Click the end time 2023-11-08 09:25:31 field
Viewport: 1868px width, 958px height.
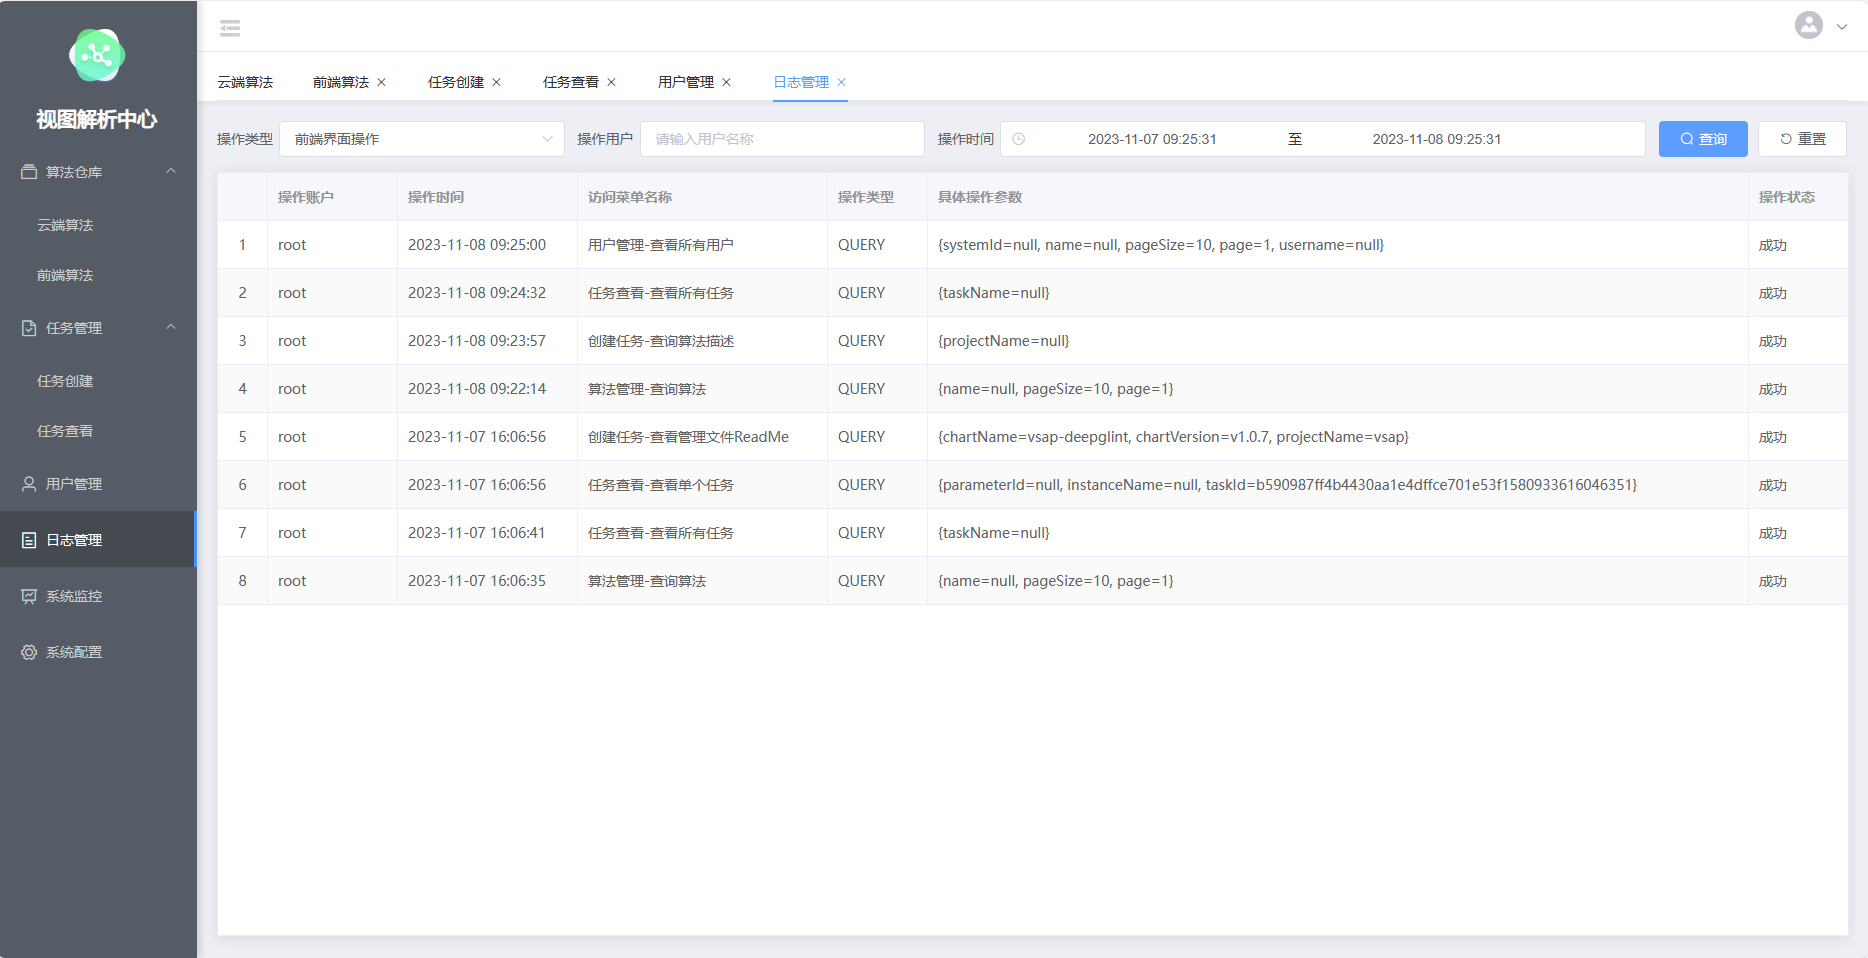click(1436, 139)
